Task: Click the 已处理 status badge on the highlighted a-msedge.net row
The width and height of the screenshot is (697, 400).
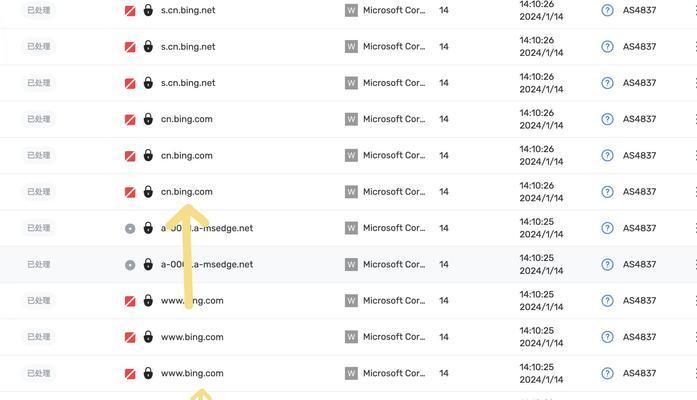Action: tap(39, 264)
